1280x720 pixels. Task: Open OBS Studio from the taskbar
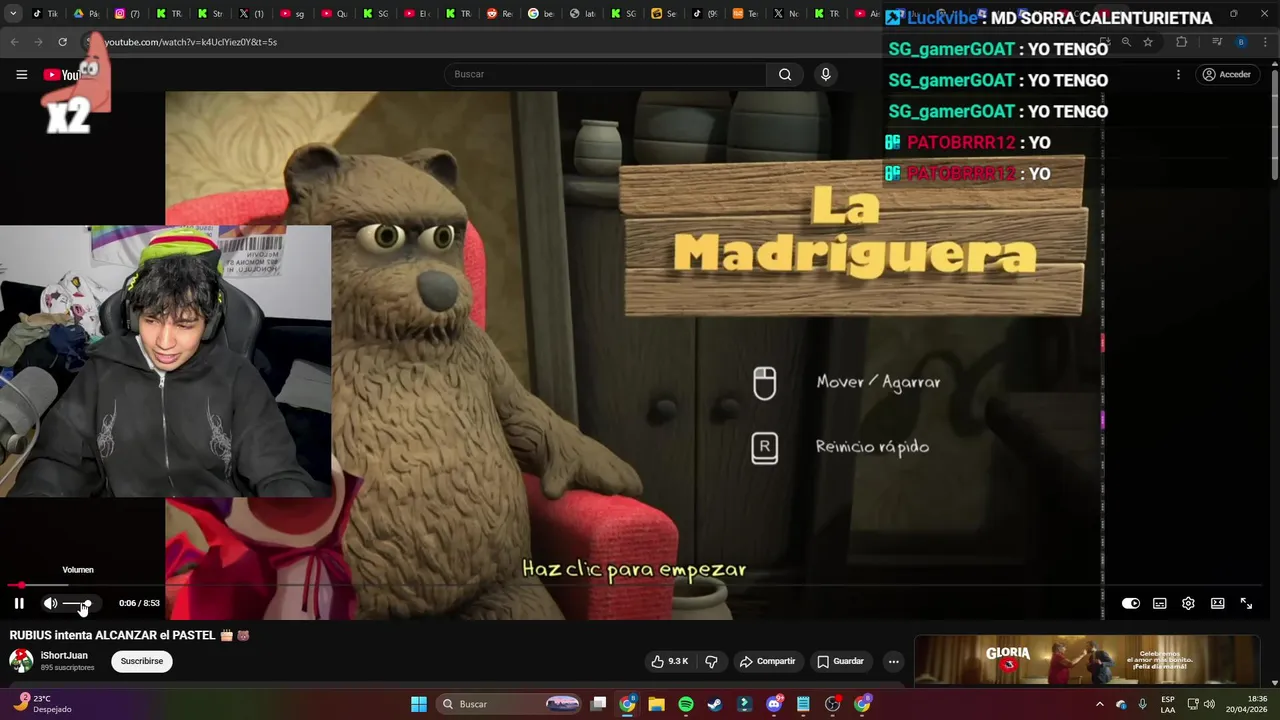coord(832,704)
